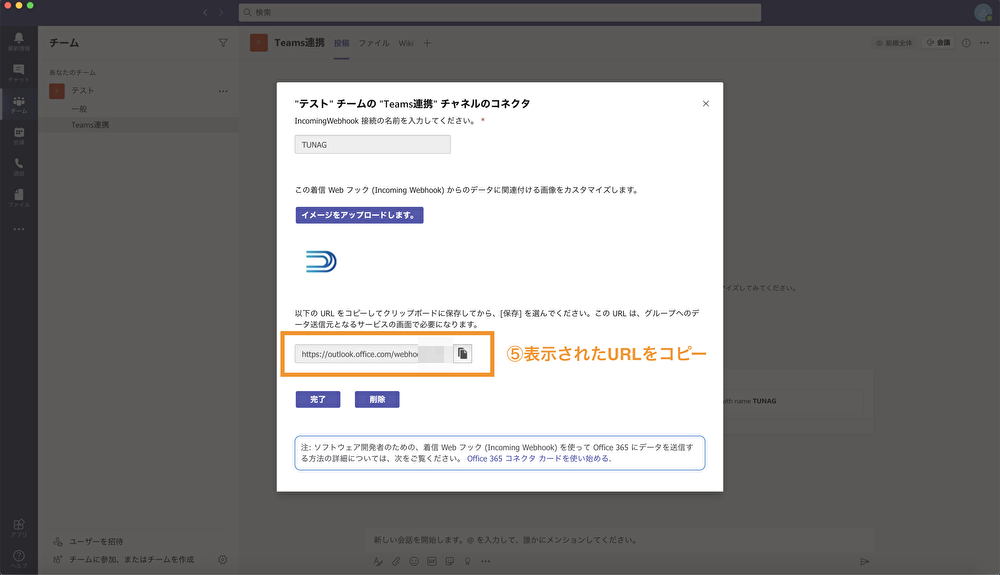Open team management settings gear
This screenshot has width=1000, height=575.
pyautogui.click(x=223, y=559)
